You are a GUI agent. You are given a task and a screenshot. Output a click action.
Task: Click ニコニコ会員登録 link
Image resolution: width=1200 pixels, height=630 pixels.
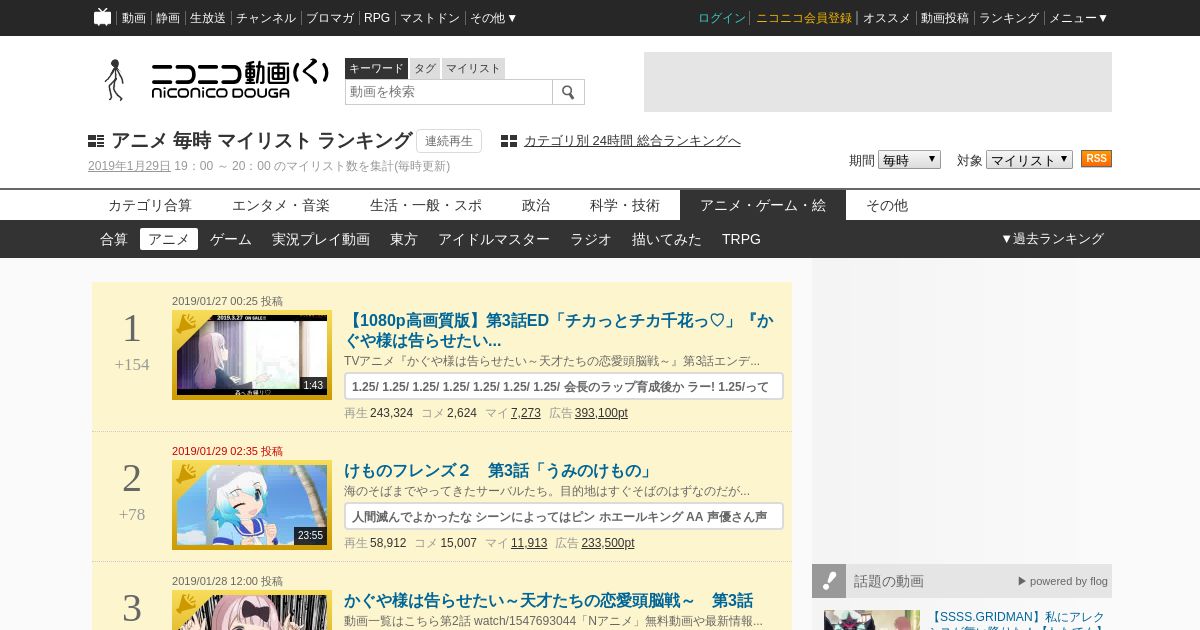click(804, 18)
